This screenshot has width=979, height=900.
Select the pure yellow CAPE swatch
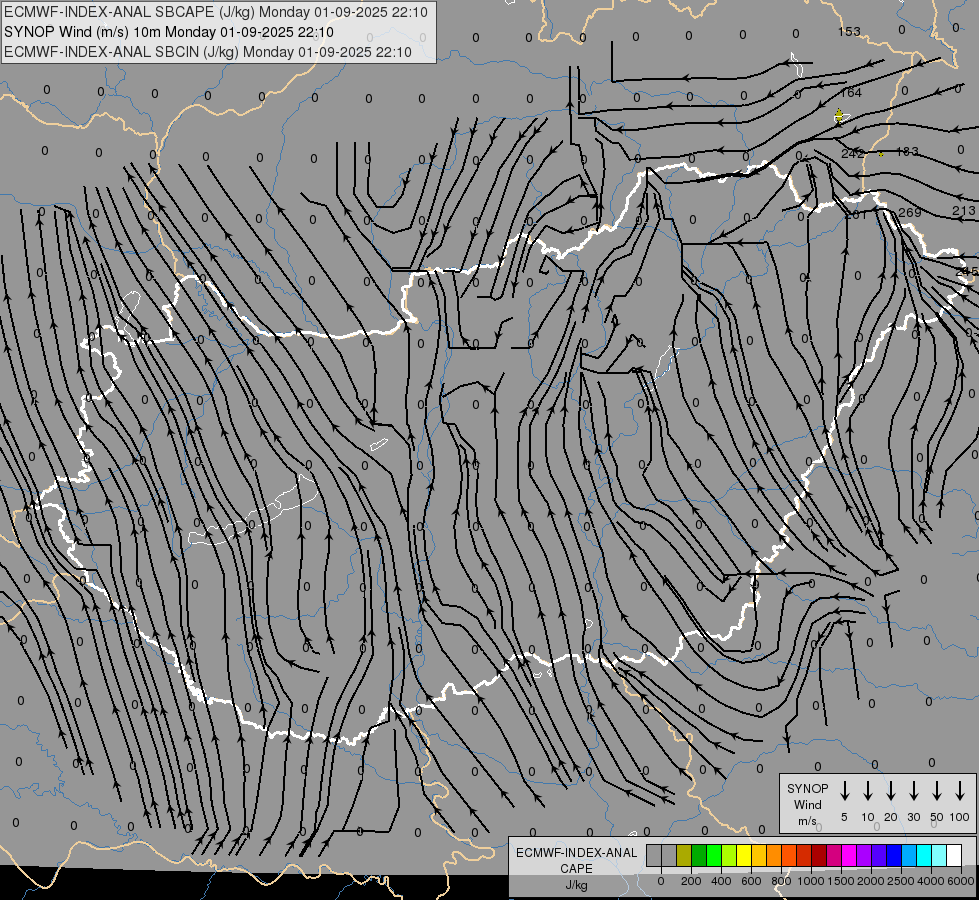pyautogui.click(x=744, y=855)
